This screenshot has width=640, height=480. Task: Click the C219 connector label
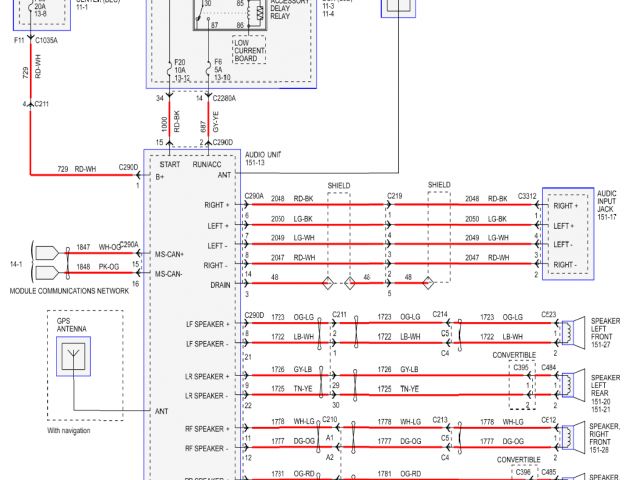(x=393, y=196)
